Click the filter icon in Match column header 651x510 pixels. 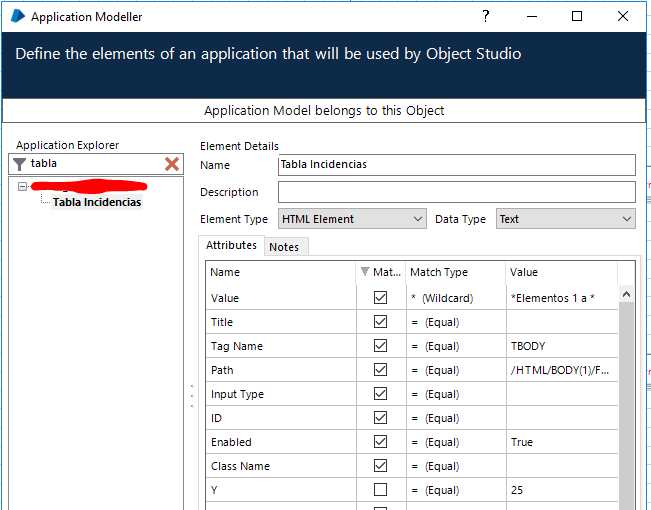pyautogui.click(x=364, y=272)
